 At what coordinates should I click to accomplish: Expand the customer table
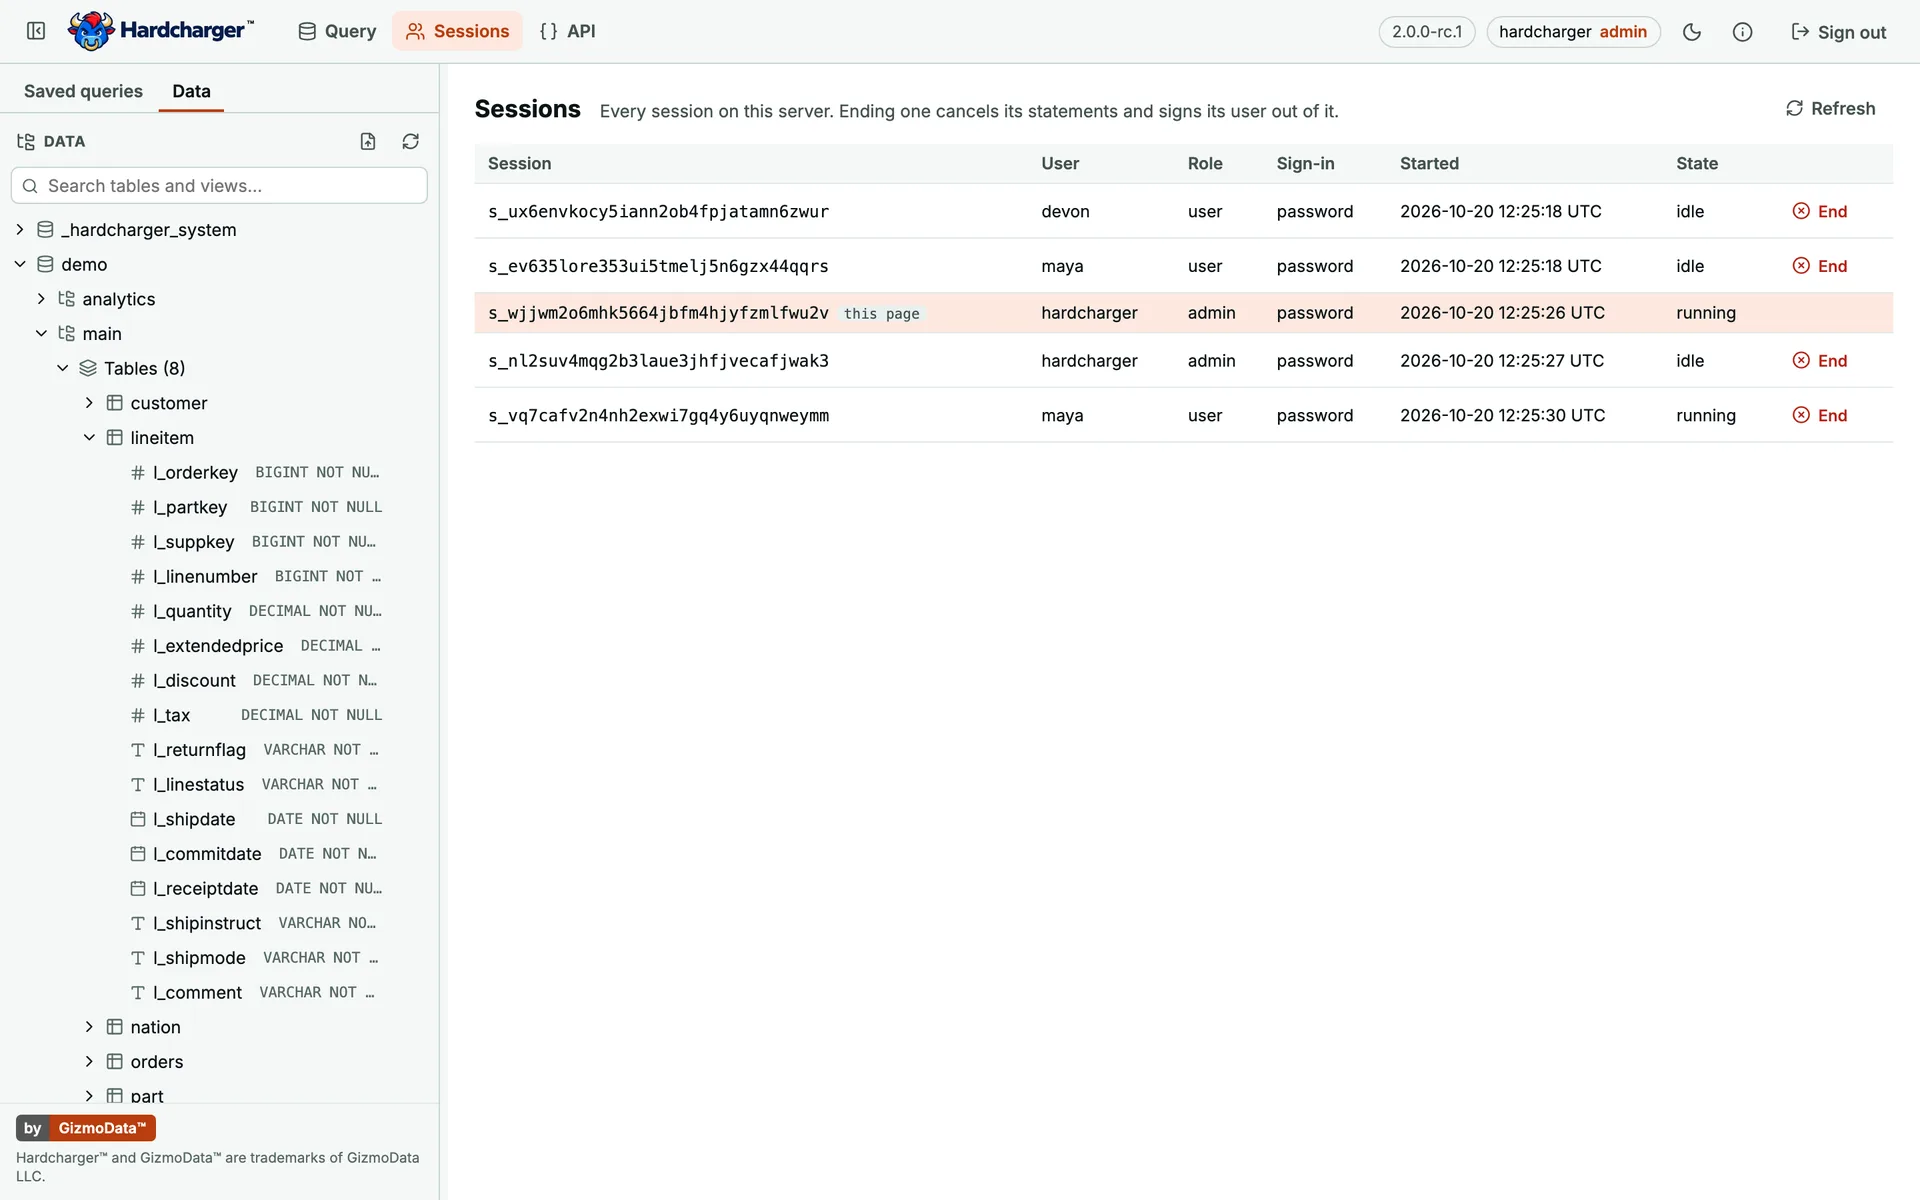[89, 403]
